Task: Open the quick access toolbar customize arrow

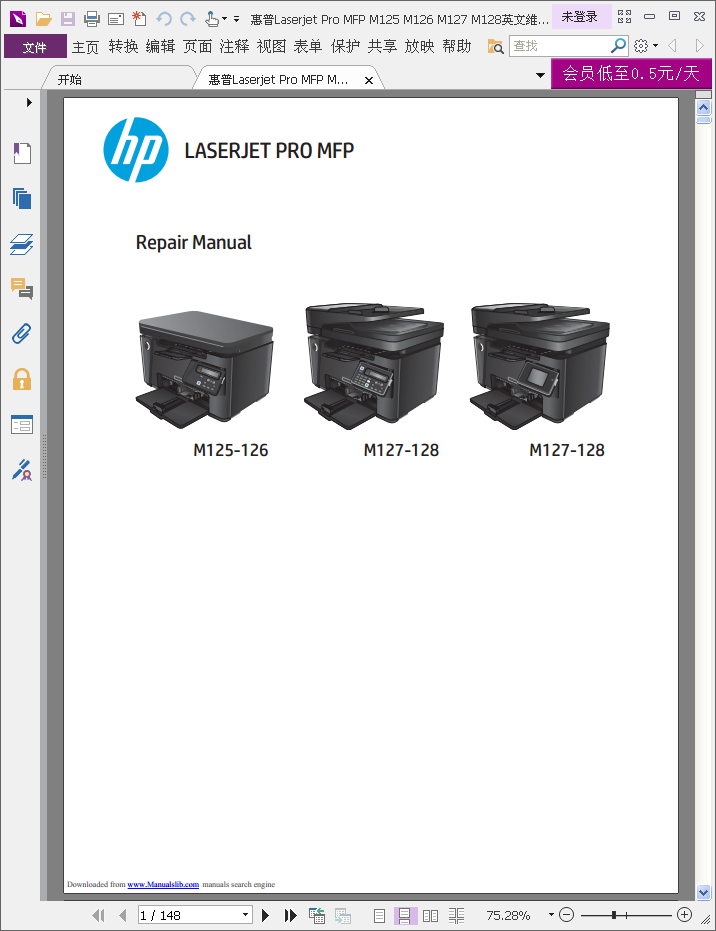Action: [236, 19]
